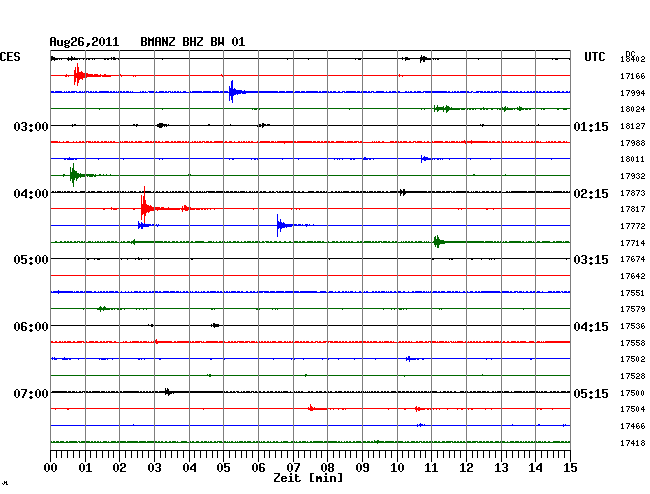Click the UTC time zone label
Screen dimensions: 650x494
point(595,57)
